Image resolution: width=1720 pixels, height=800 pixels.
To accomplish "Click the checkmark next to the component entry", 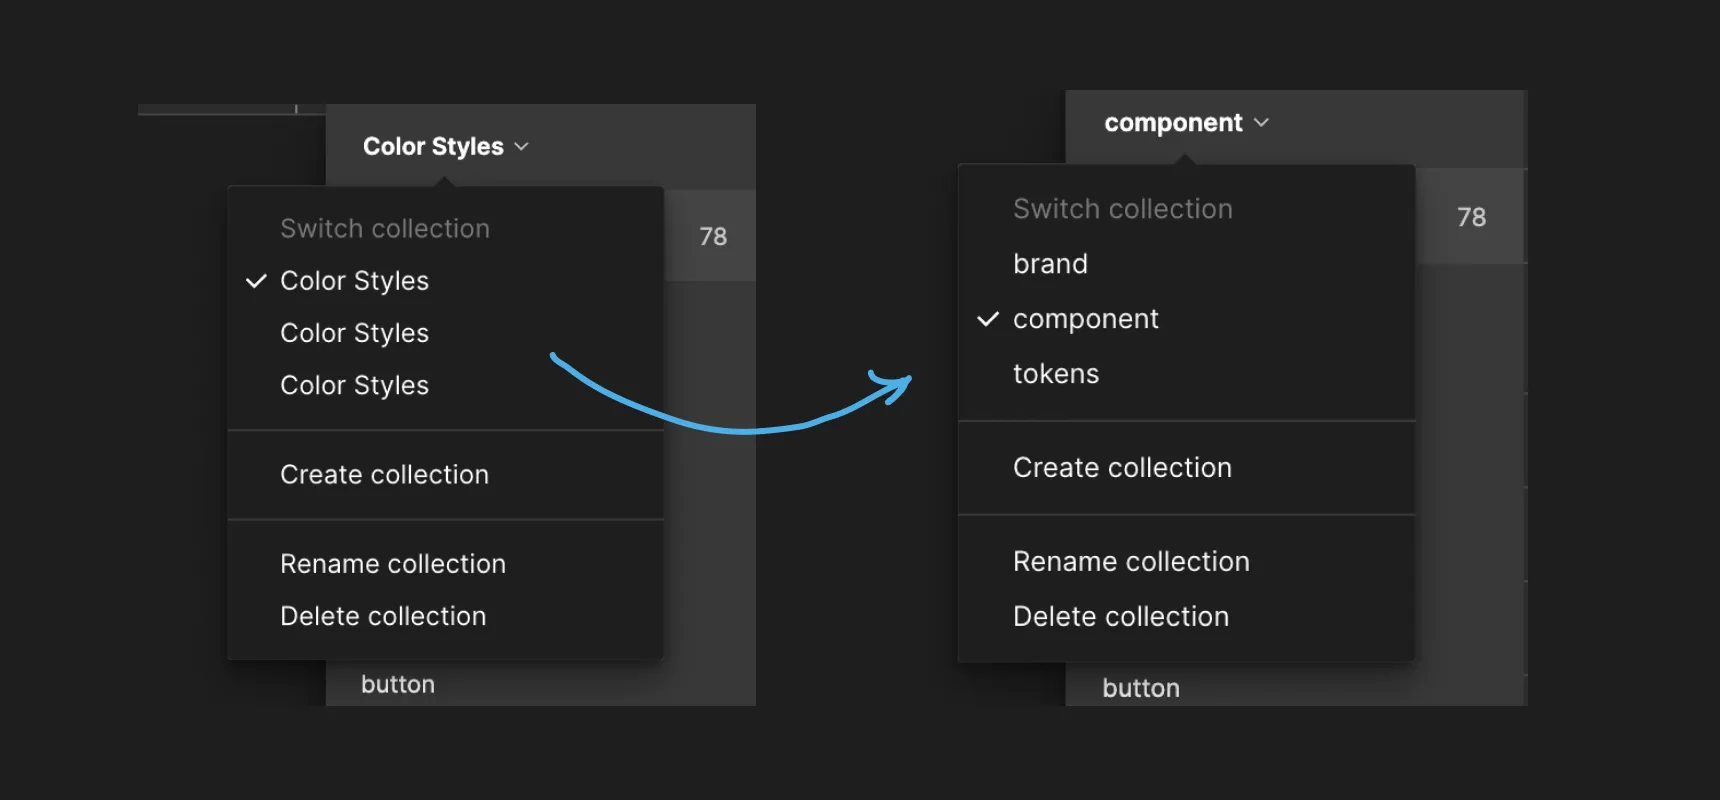I will point(988,319).
